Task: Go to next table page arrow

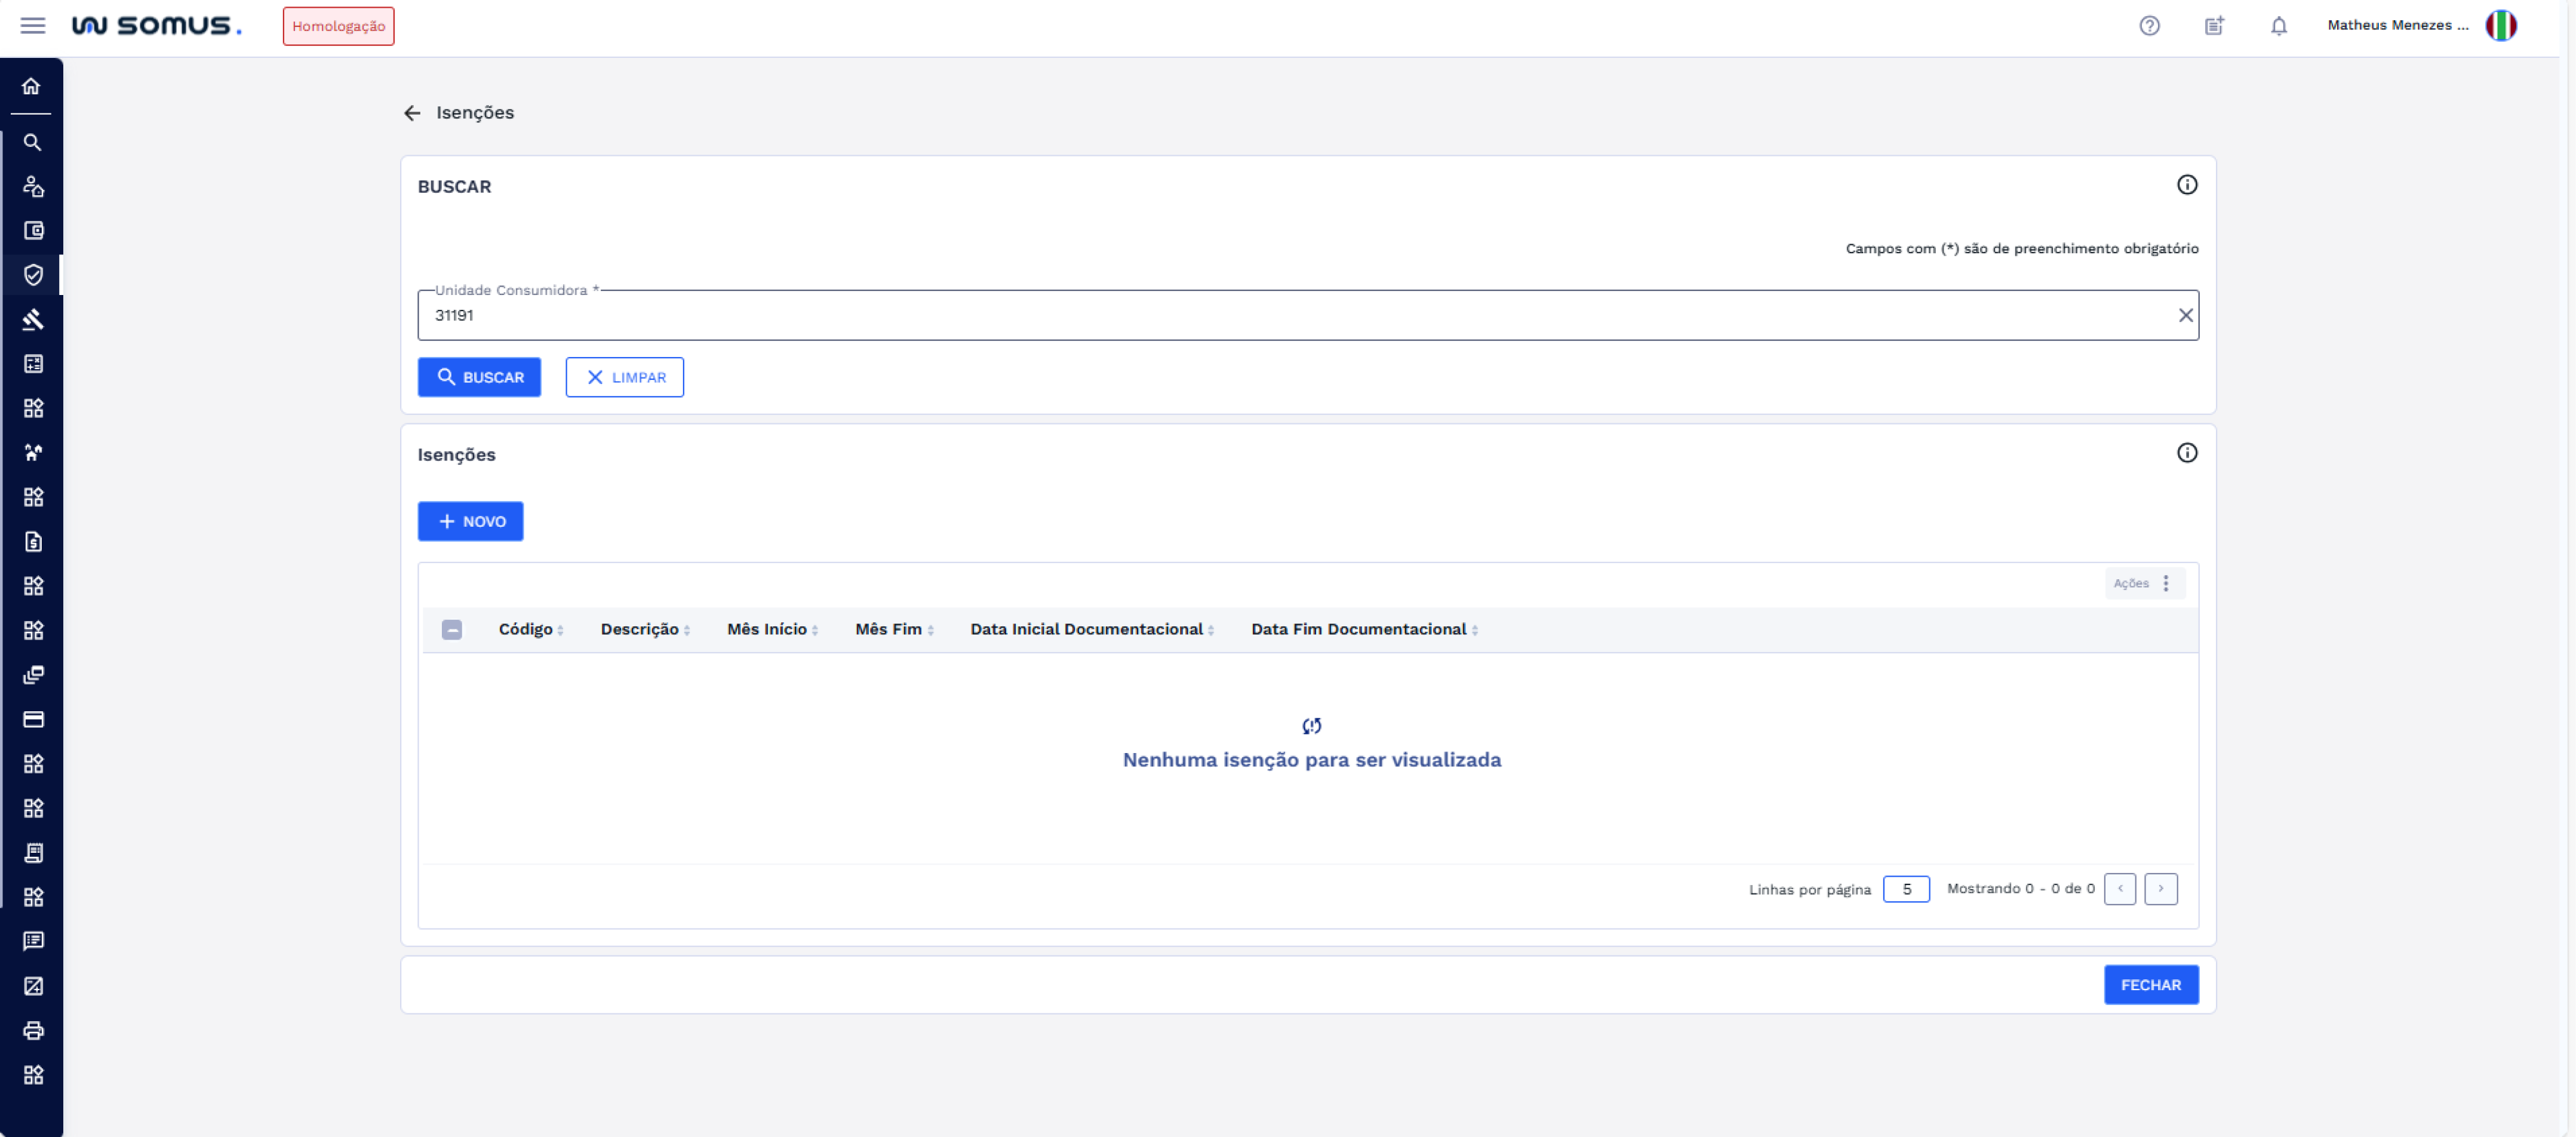Action: pyautogui.click(x=2160, y=888)
